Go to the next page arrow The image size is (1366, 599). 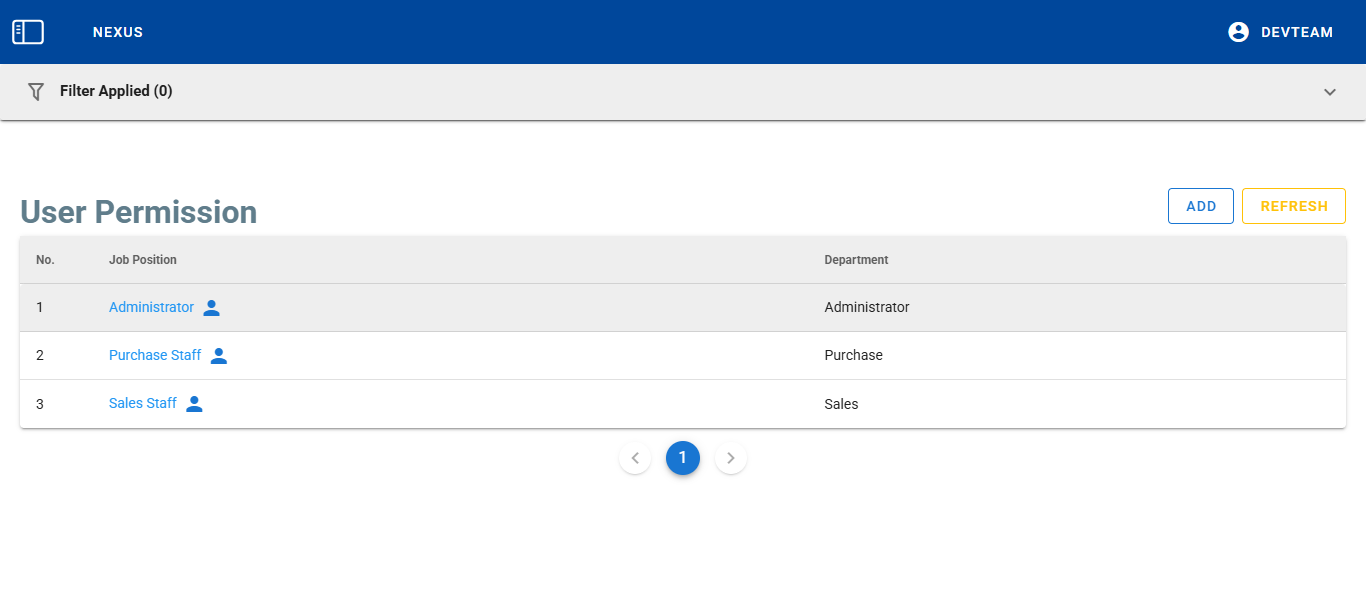[731, 458]
